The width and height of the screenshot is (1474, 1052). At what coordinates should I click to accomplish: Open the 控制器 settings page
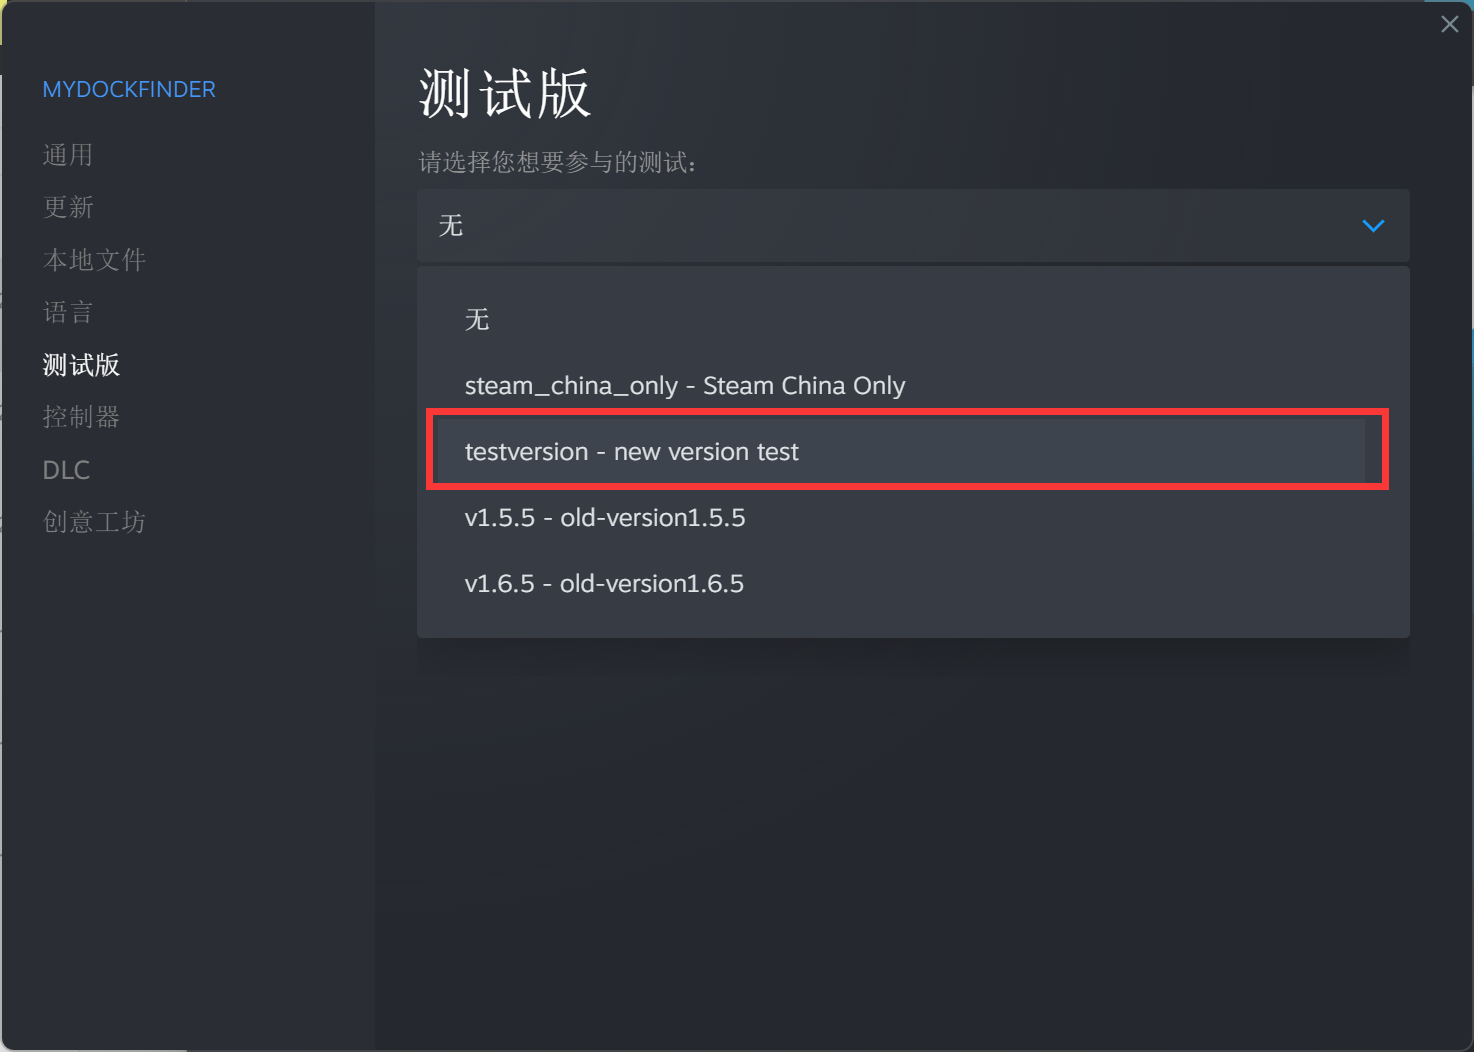point(81,417)
